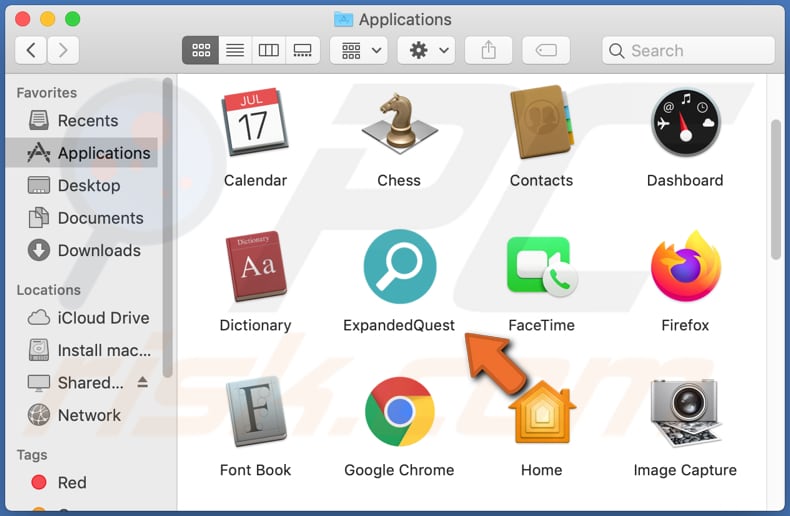
Task: Select the Font Book app icon
Action: coord(256,411)
